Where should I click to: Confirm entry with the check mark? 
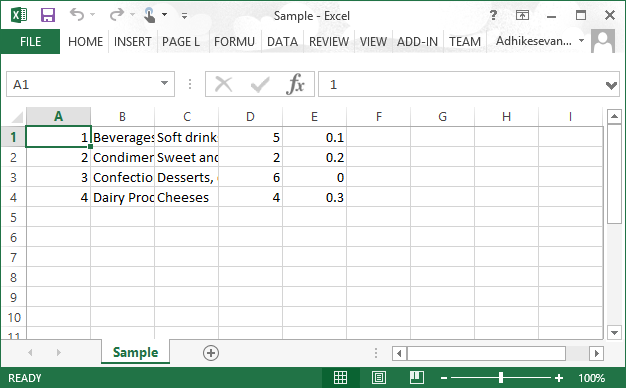point(260,85)
